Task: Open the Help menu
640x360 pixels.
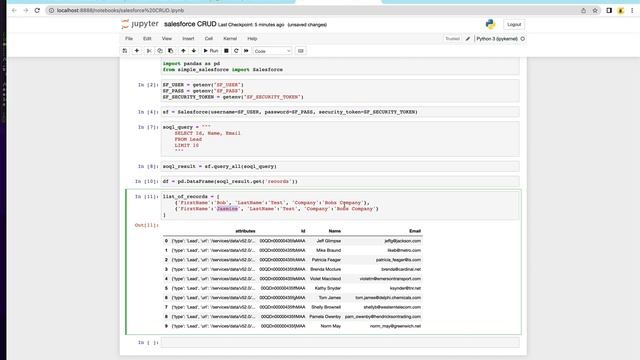Action: click(x=252, y=38)
